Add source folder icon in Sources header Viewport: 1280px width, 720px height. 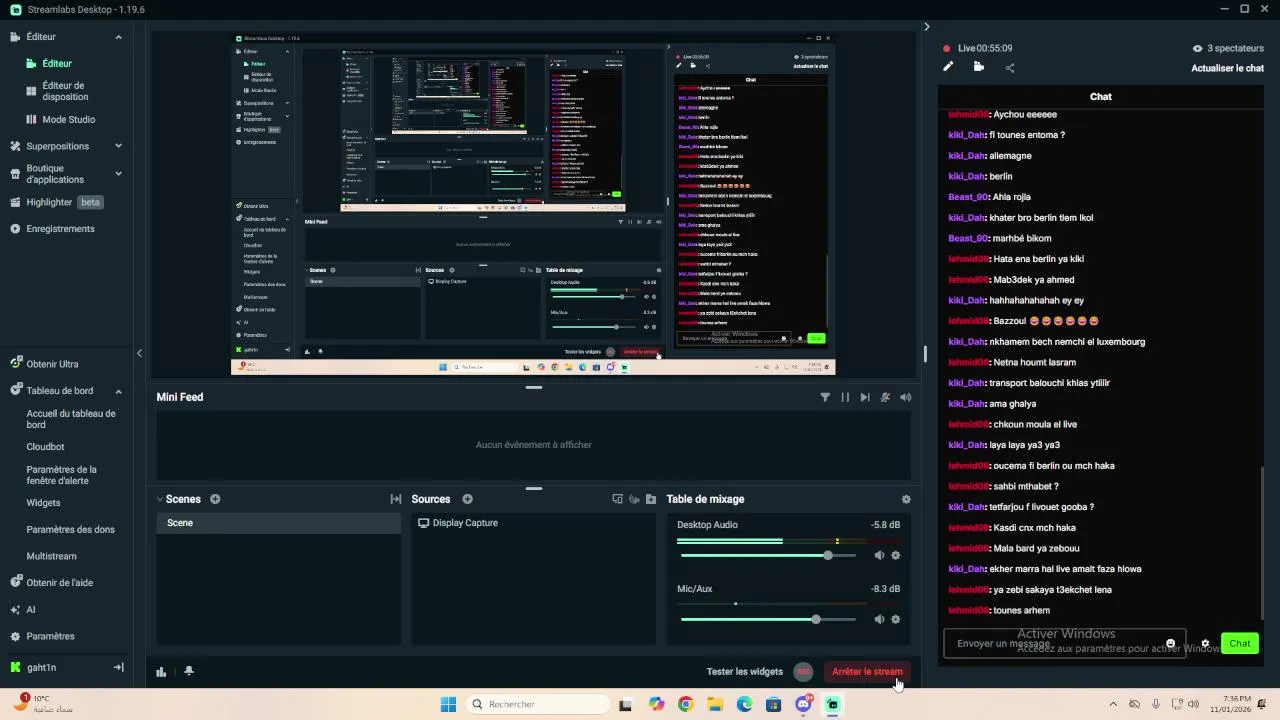pos(651,499)
